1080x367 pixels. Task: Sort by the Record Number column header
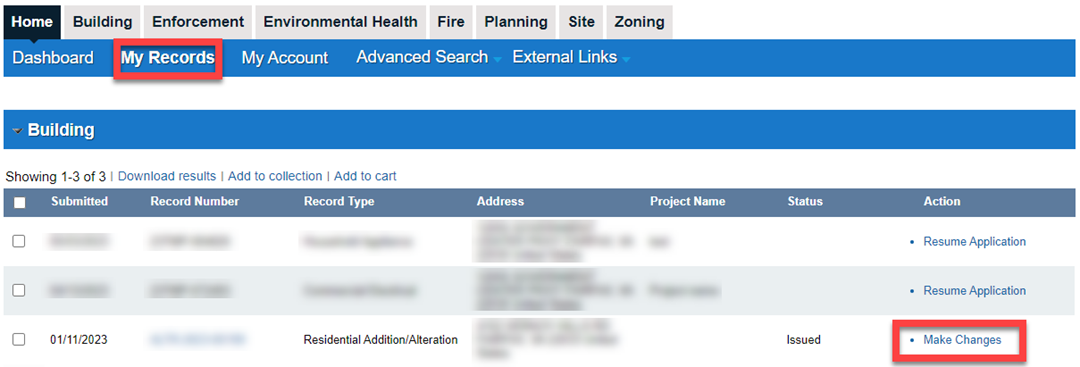[195, 202]
